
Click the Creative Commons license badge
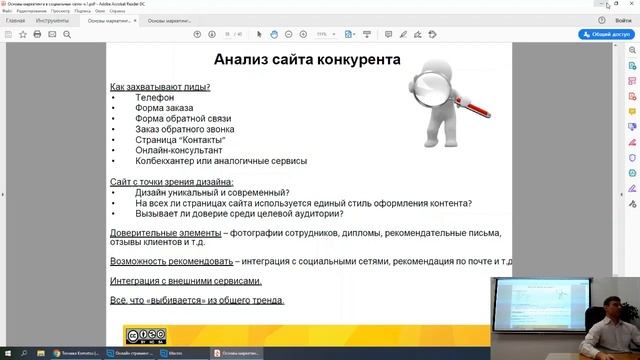146,336
